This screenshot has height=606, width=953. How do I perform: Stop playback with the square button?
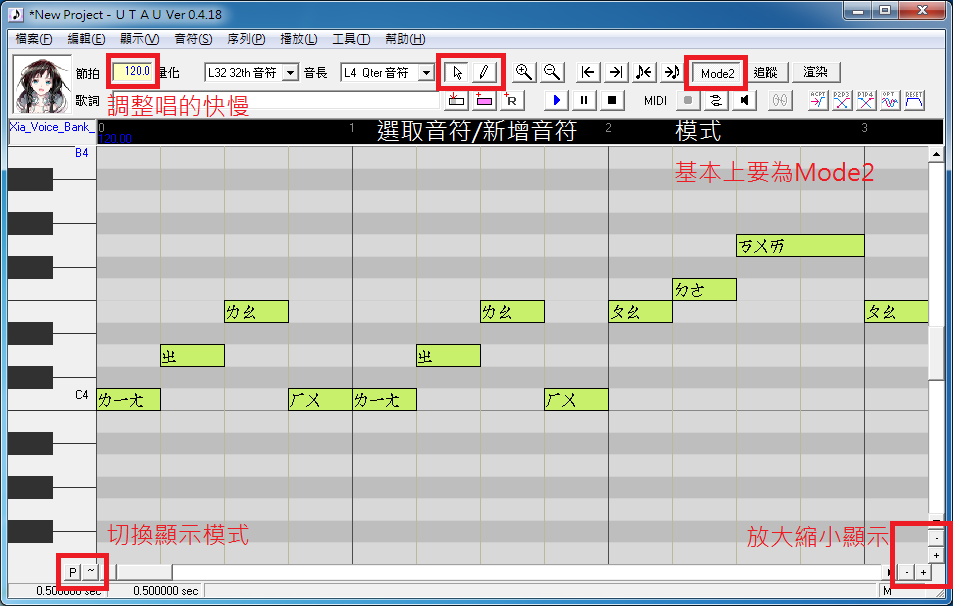(612, 100)
